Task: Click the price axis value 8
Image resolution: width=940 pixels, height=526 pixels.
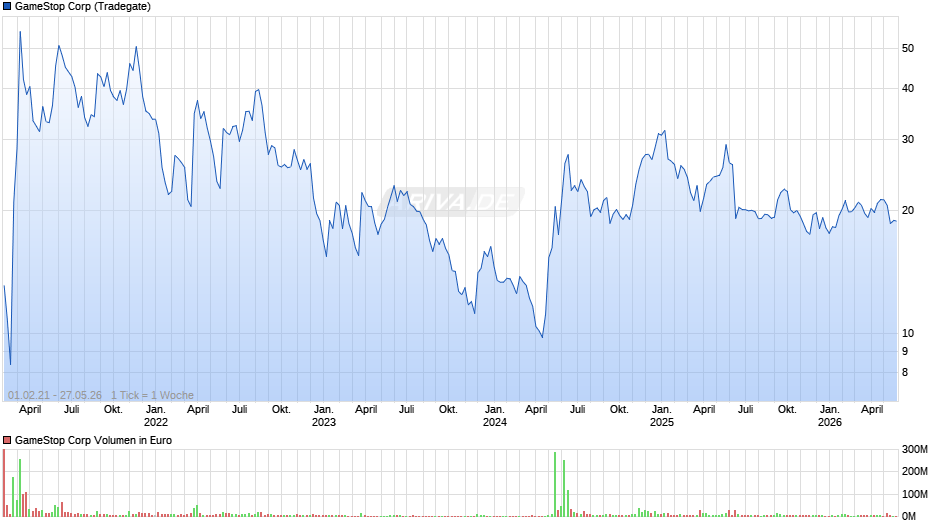Action: tap(905, 372)
